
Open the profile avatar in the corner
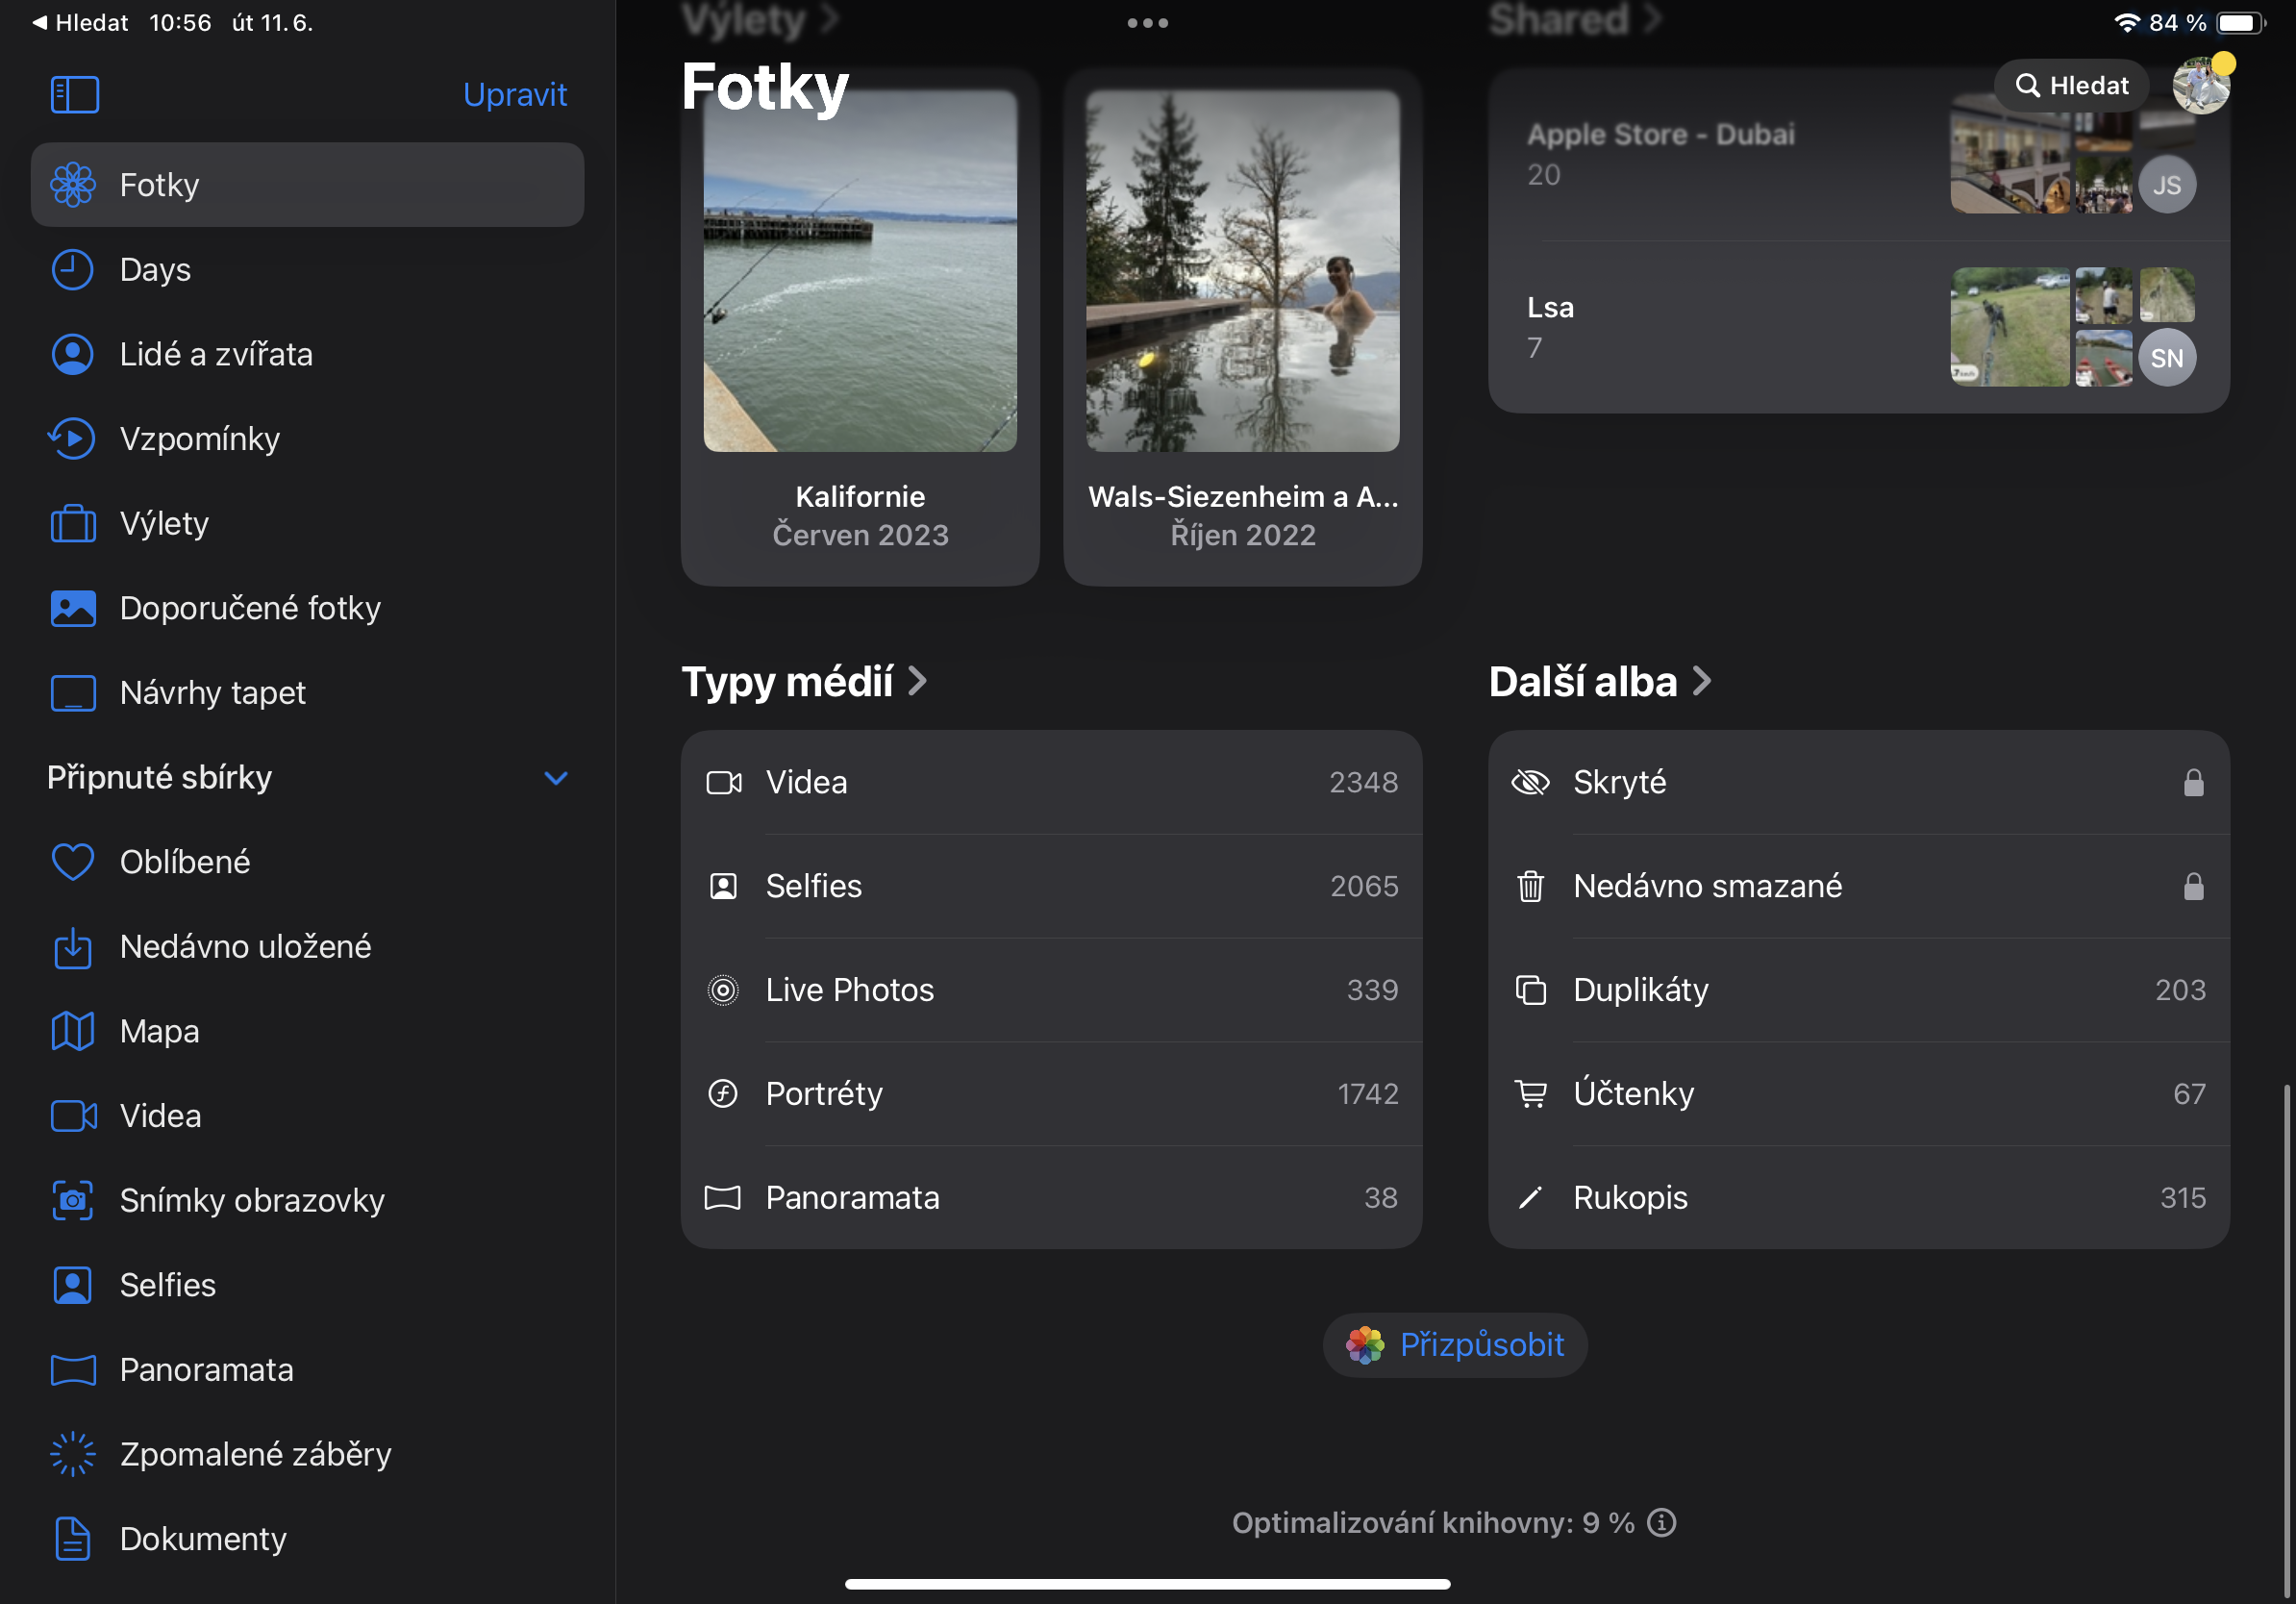tap(2204, 85)
